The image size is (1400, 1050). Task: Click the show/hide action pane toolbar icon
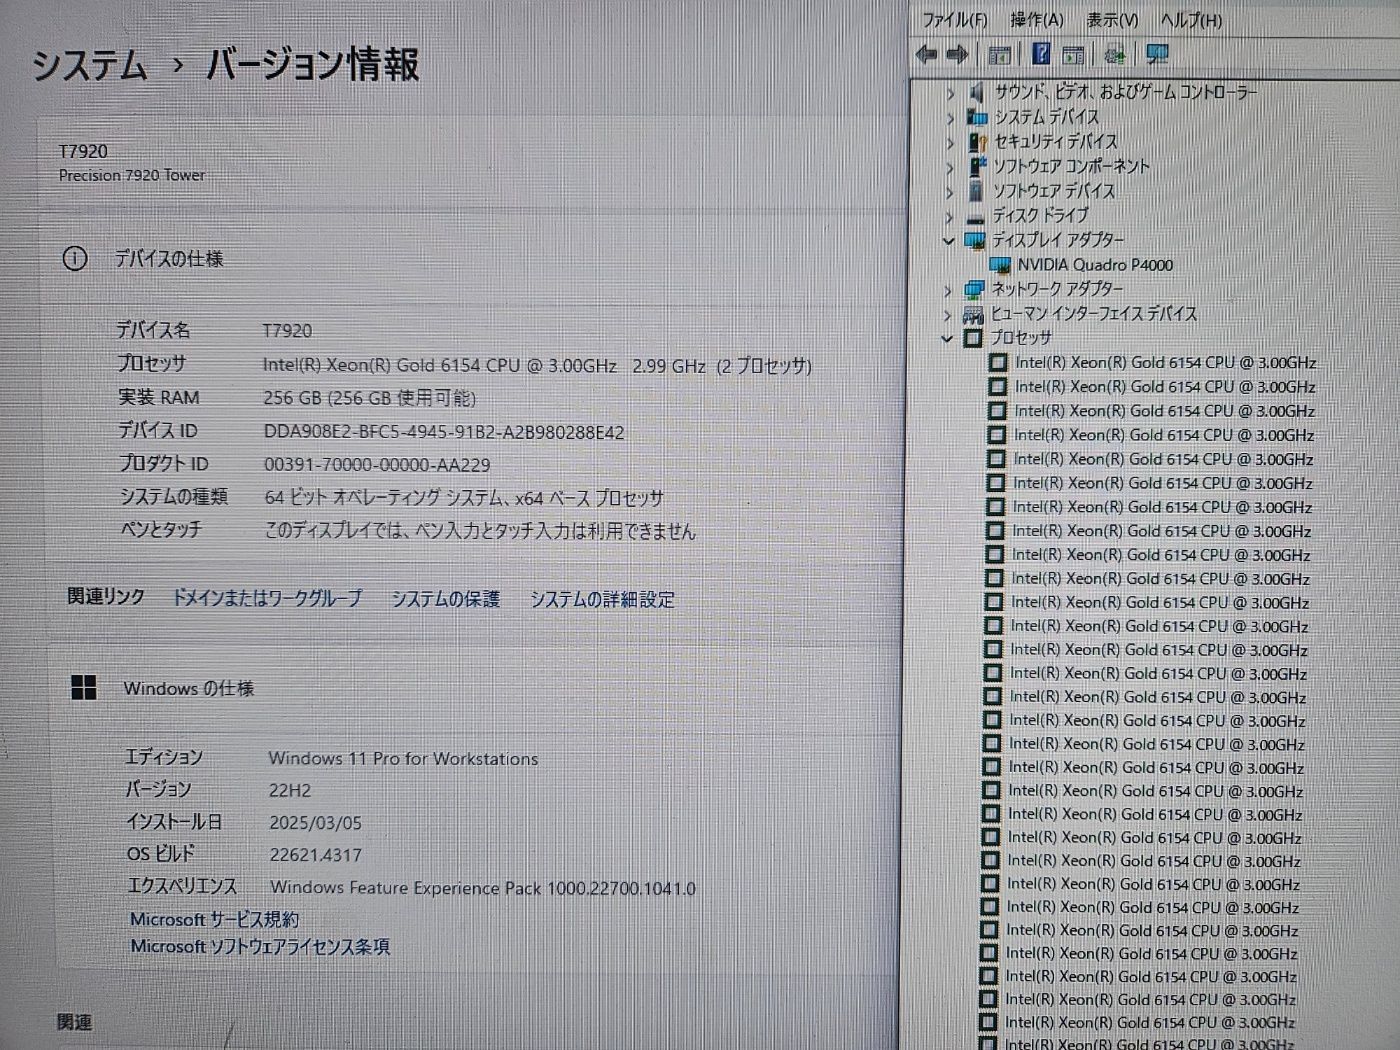coord(1073,55)
